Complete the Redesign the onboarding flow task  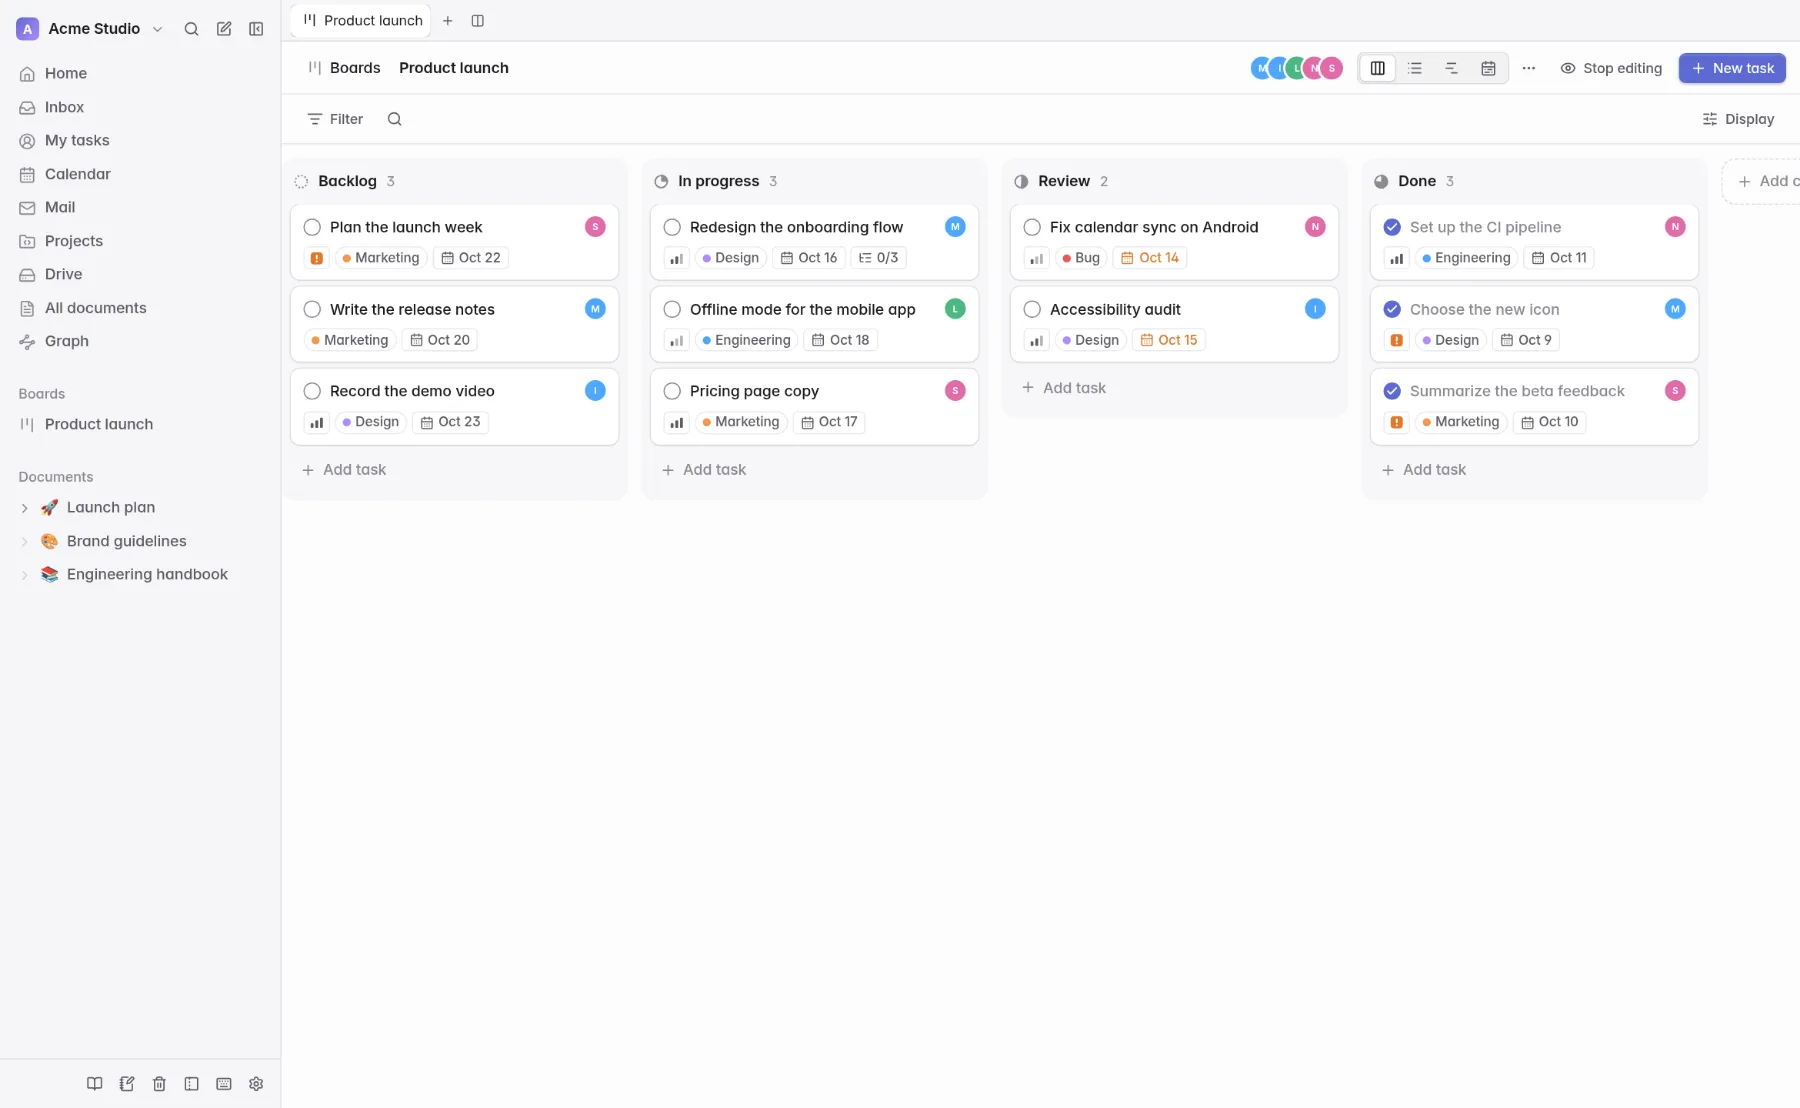tap(672, 227)
